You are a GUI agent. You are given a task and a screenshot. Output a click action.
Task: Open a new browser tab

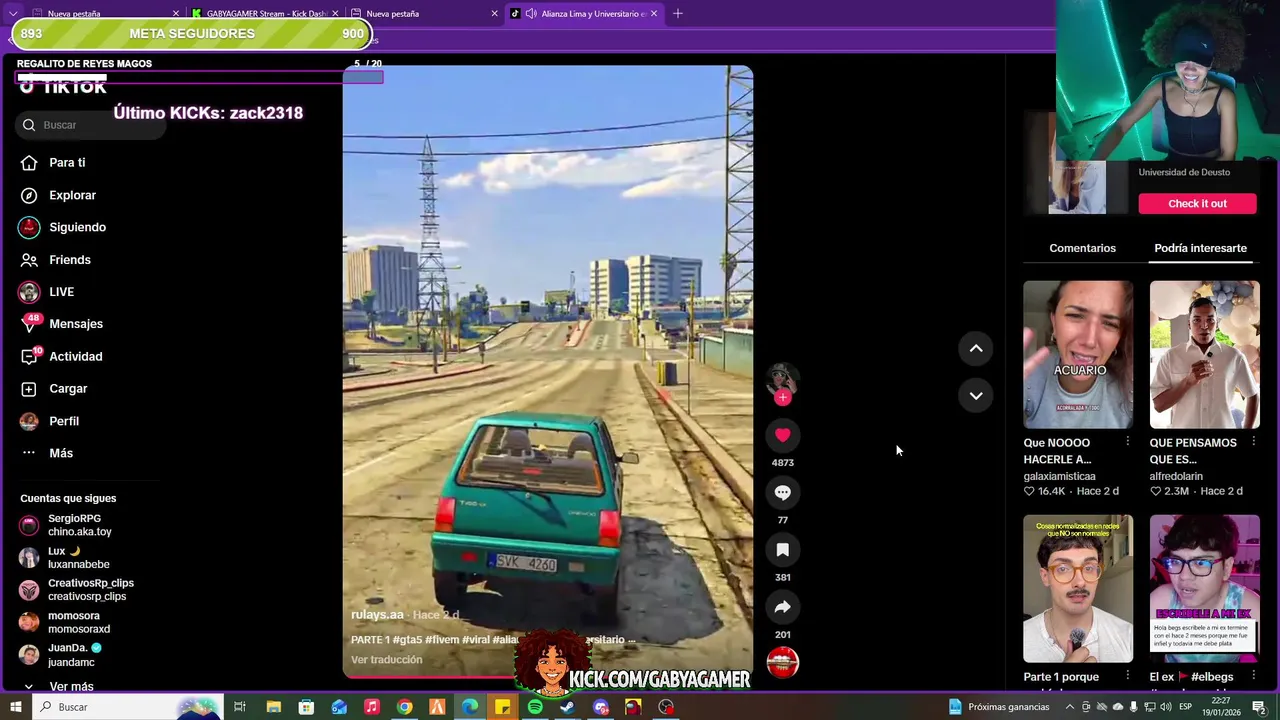click(678, 14)
